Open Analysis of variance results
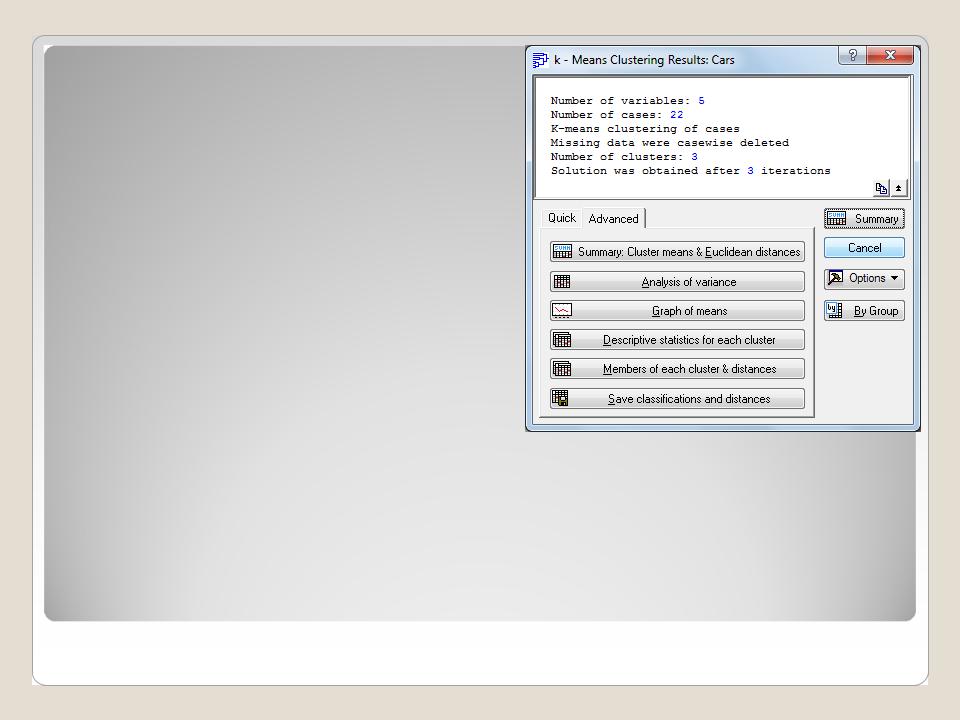Screen dimensions: 960x720 tap(677, 282)
